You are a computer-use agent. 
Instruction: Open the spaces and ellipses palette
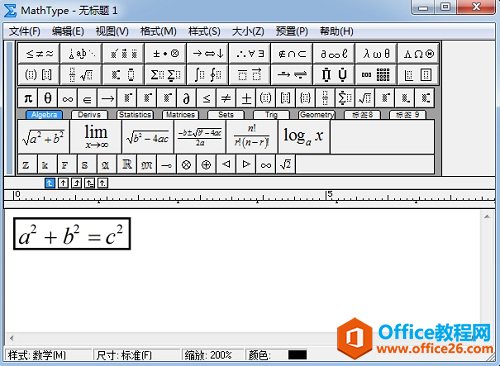click(81, 53)
